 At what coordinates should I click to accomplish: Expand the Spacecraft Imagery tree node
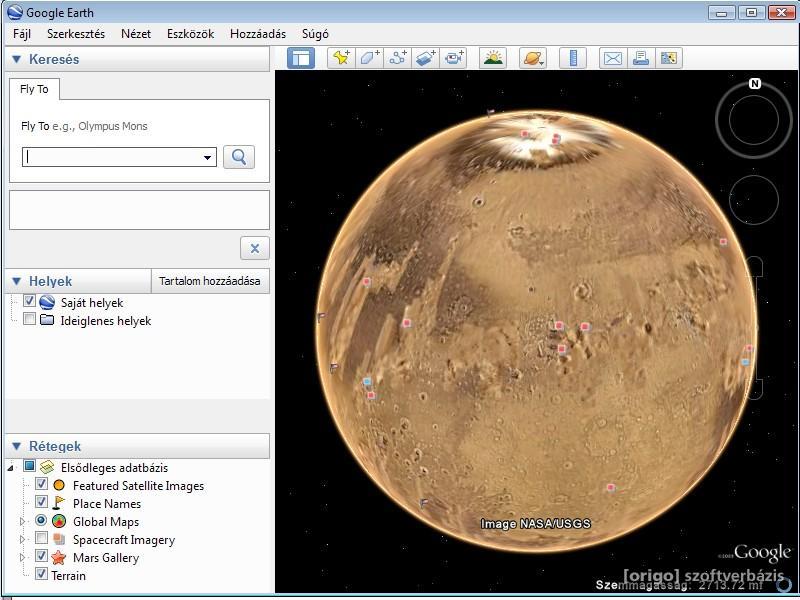click(22, 539)
